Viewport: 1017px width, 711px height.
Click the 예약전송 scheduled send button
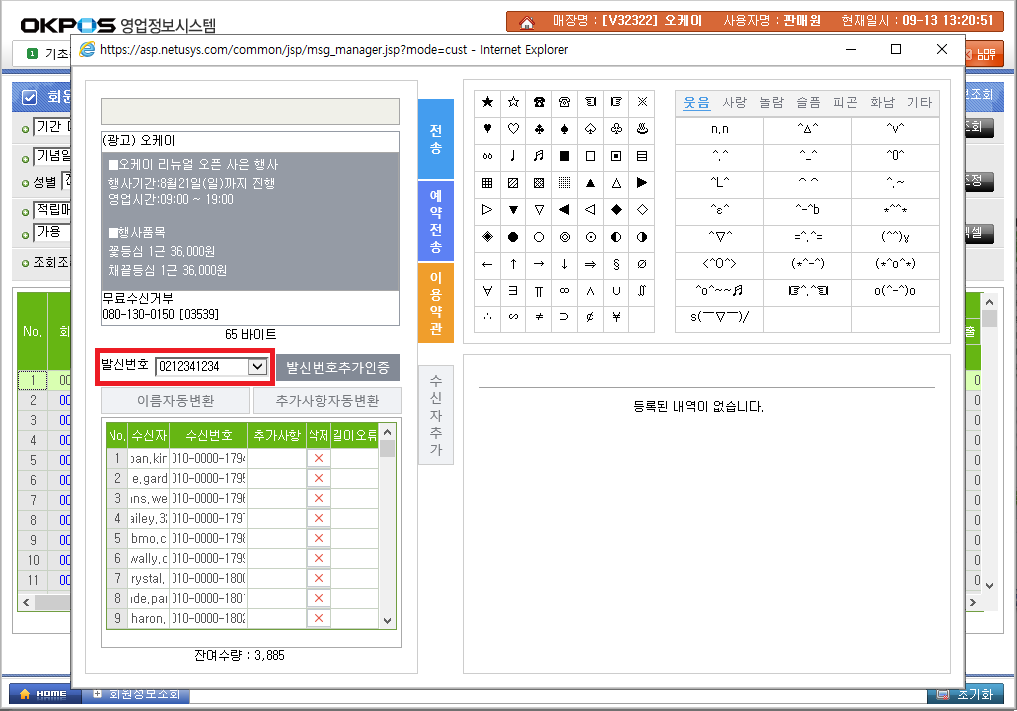tap(435, 221)
